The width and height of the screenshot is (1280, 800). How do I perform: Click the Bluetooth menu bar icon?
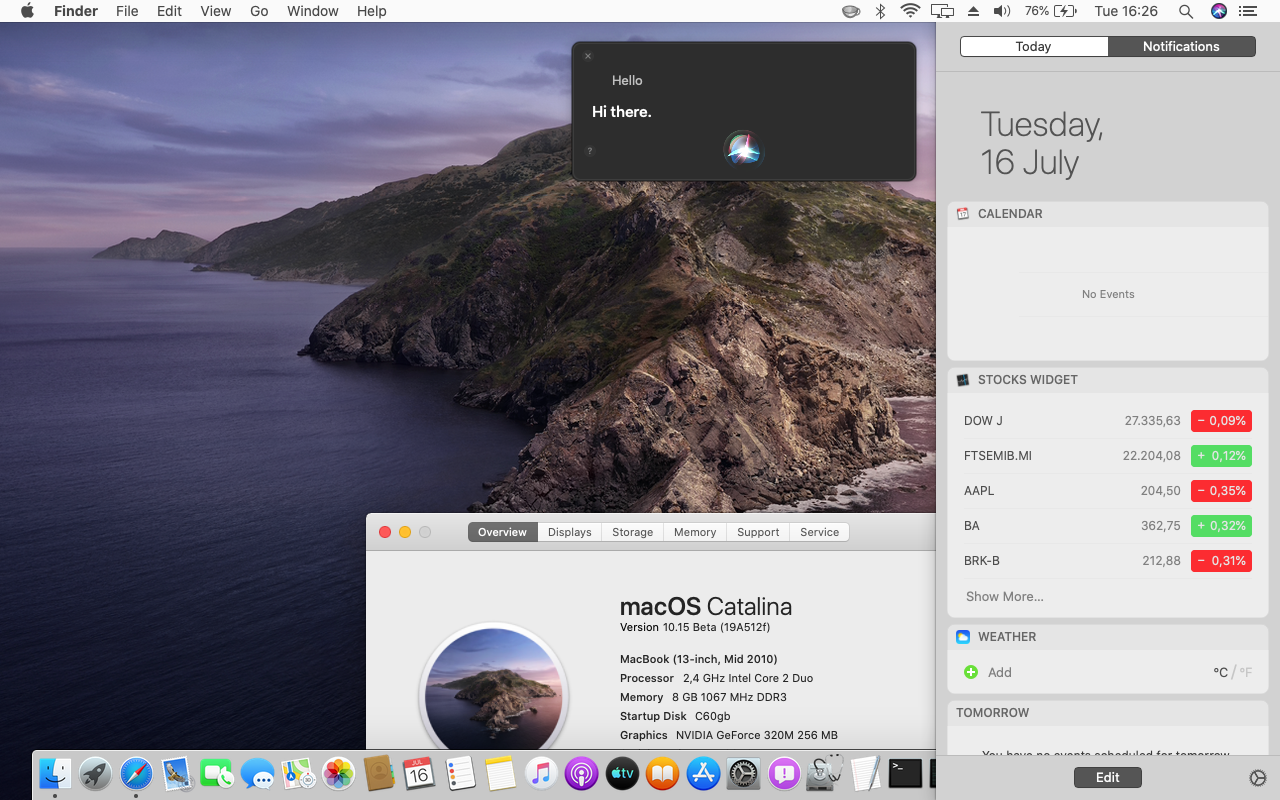click(881, 11)
